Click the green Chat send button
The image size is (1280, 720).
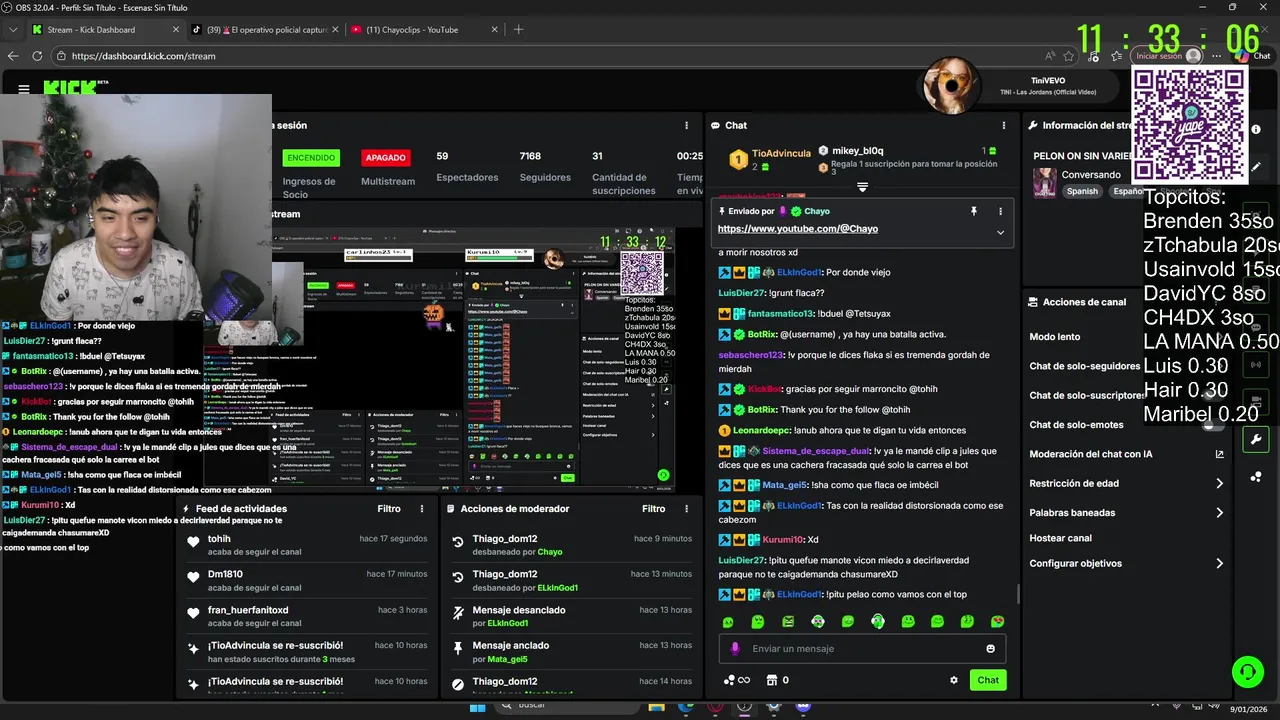[988, 680]
